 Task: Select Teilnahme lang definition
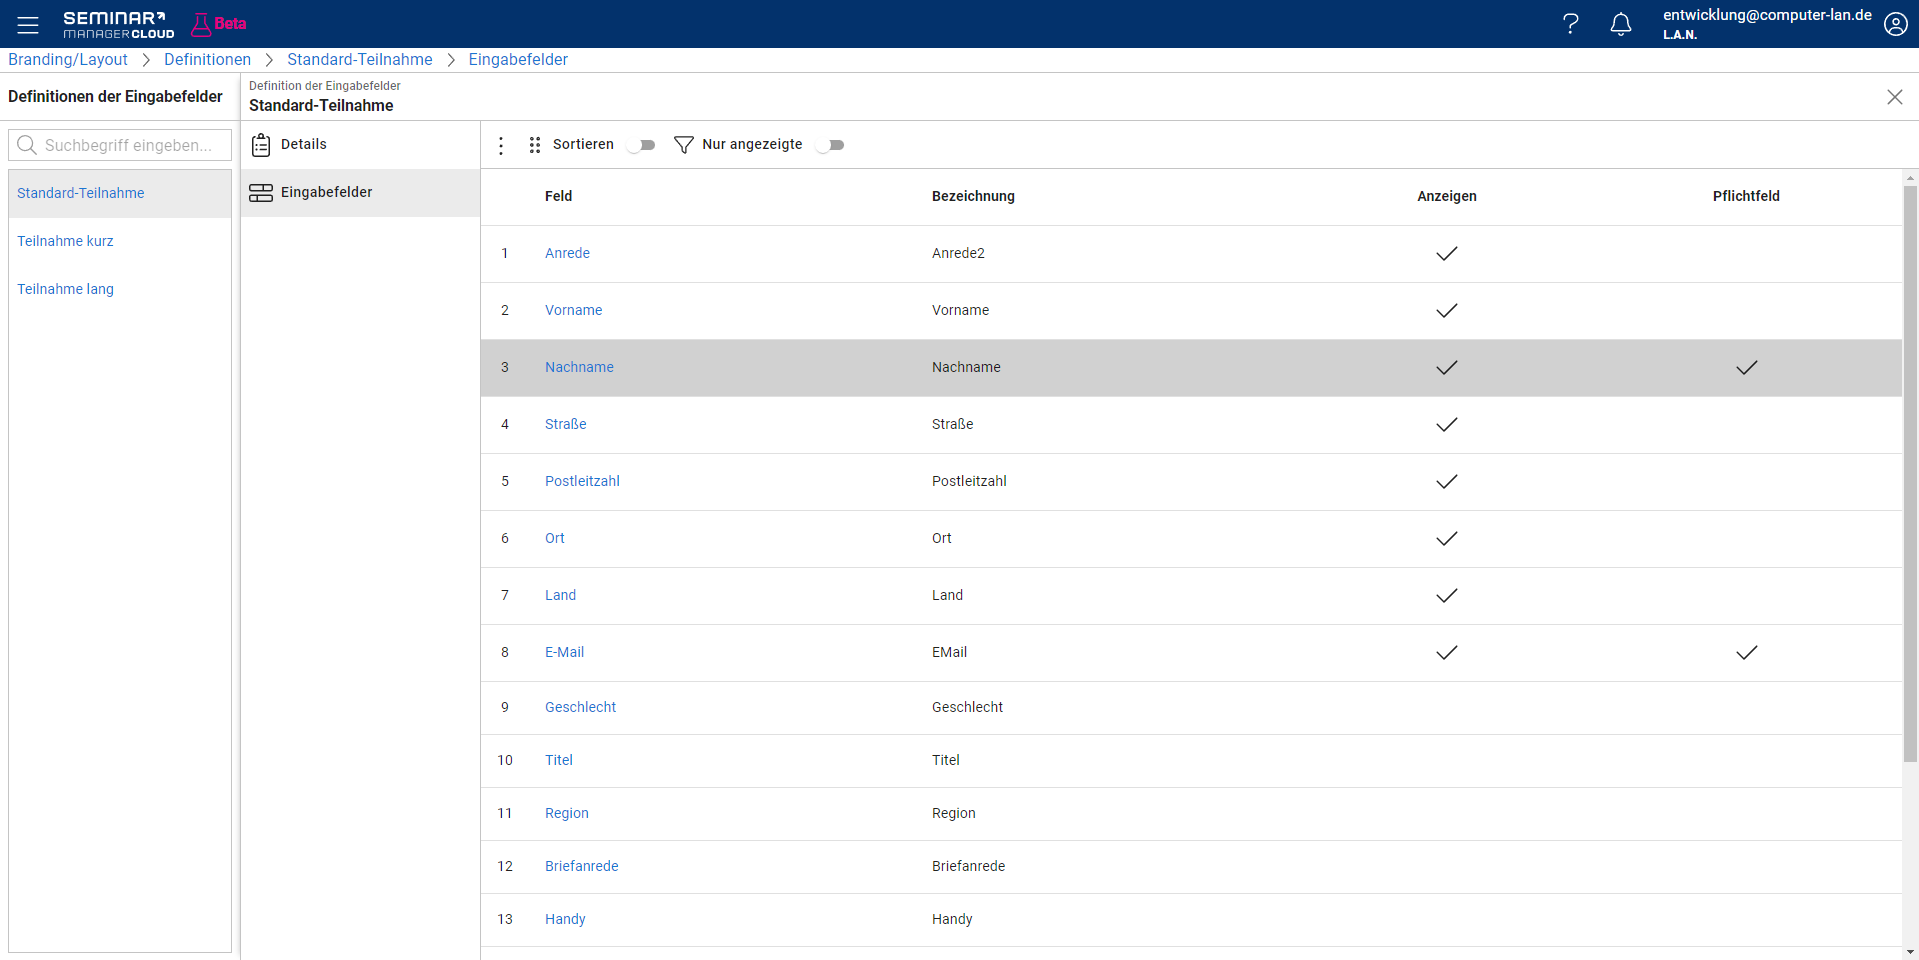120,290
